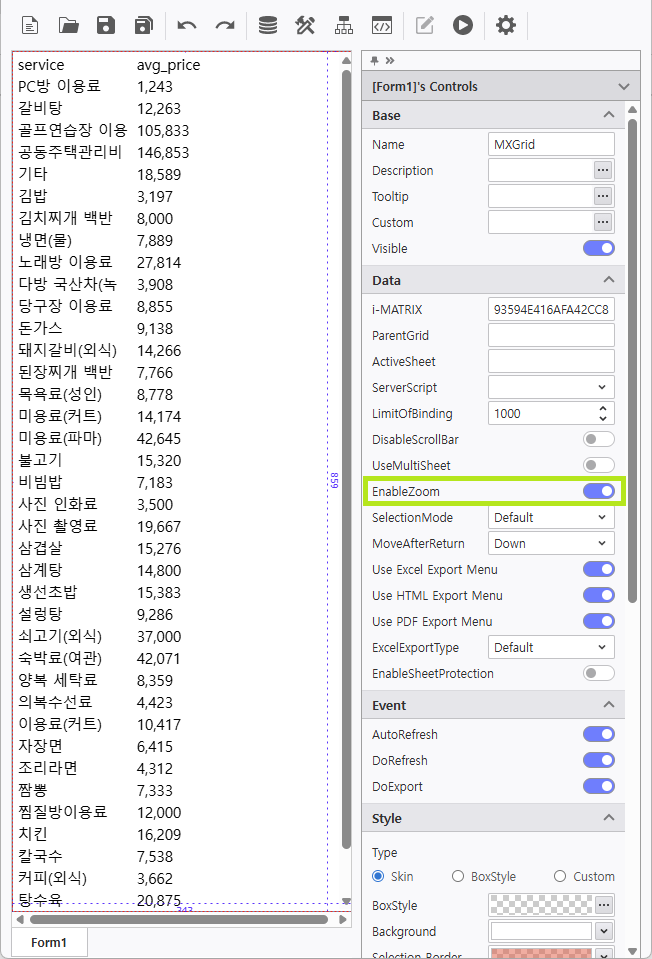Image resolution: width=652 pixels, height=959 pixels.
Task: Toggle the Visible switch off
Action: click(598, 248)
